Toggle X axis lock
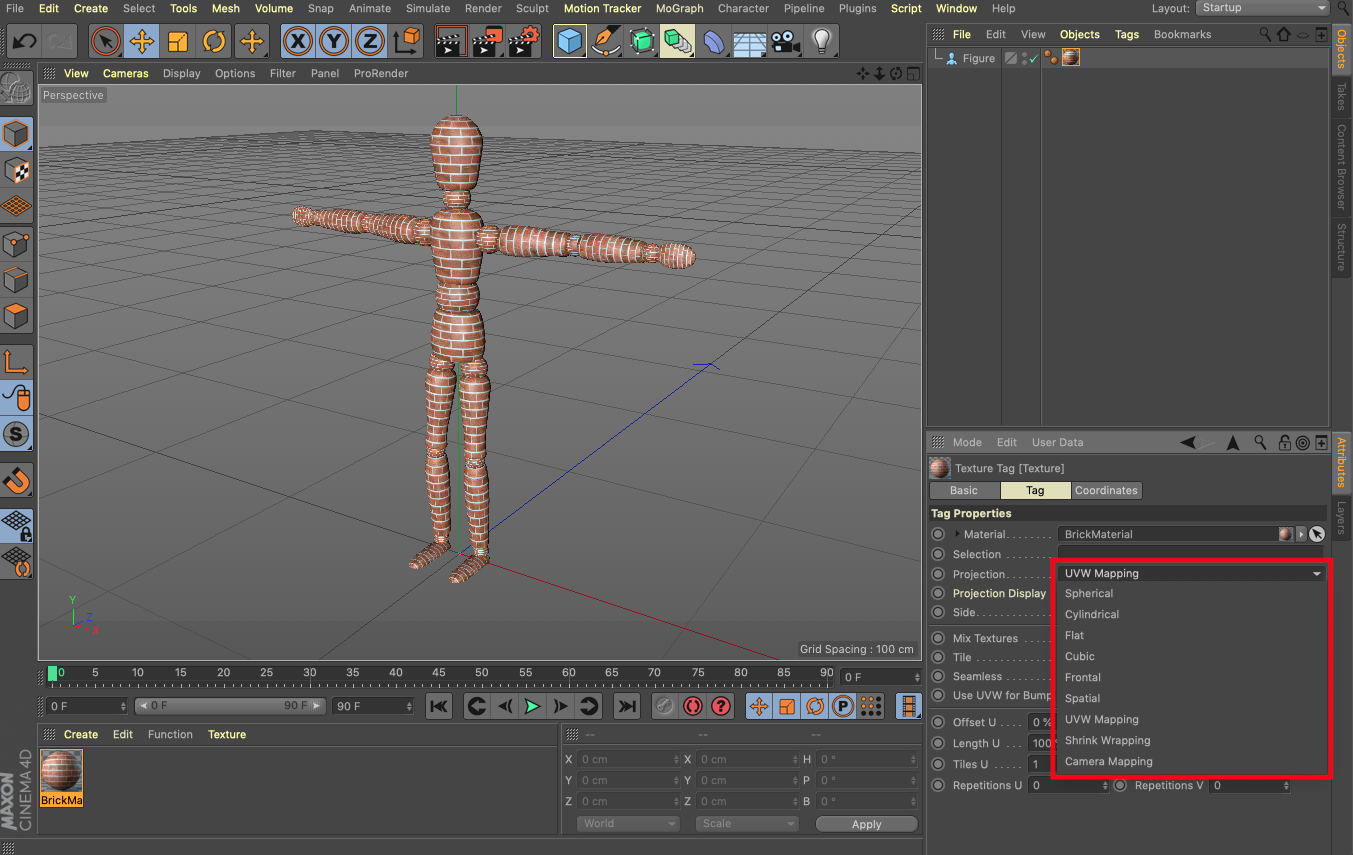1353x855 pixels. tap(297, 42)
